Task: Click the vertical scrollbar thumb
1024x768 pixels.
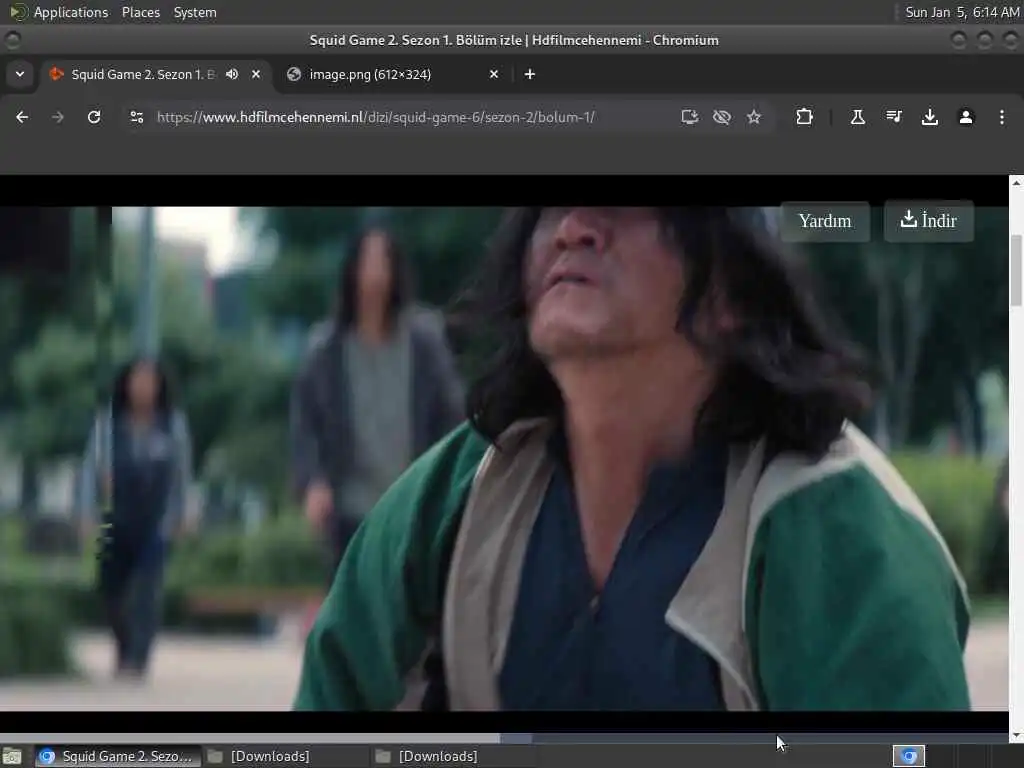Action: (1016, 270)
